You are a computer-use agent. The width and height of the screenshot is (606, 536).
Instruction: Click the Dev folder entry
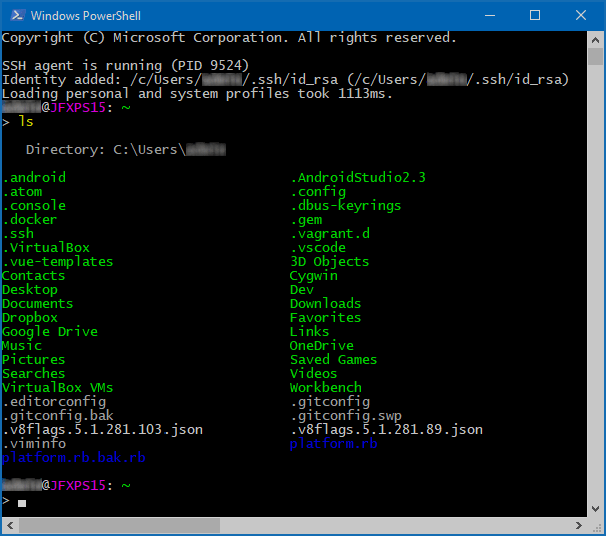point(302,289)
